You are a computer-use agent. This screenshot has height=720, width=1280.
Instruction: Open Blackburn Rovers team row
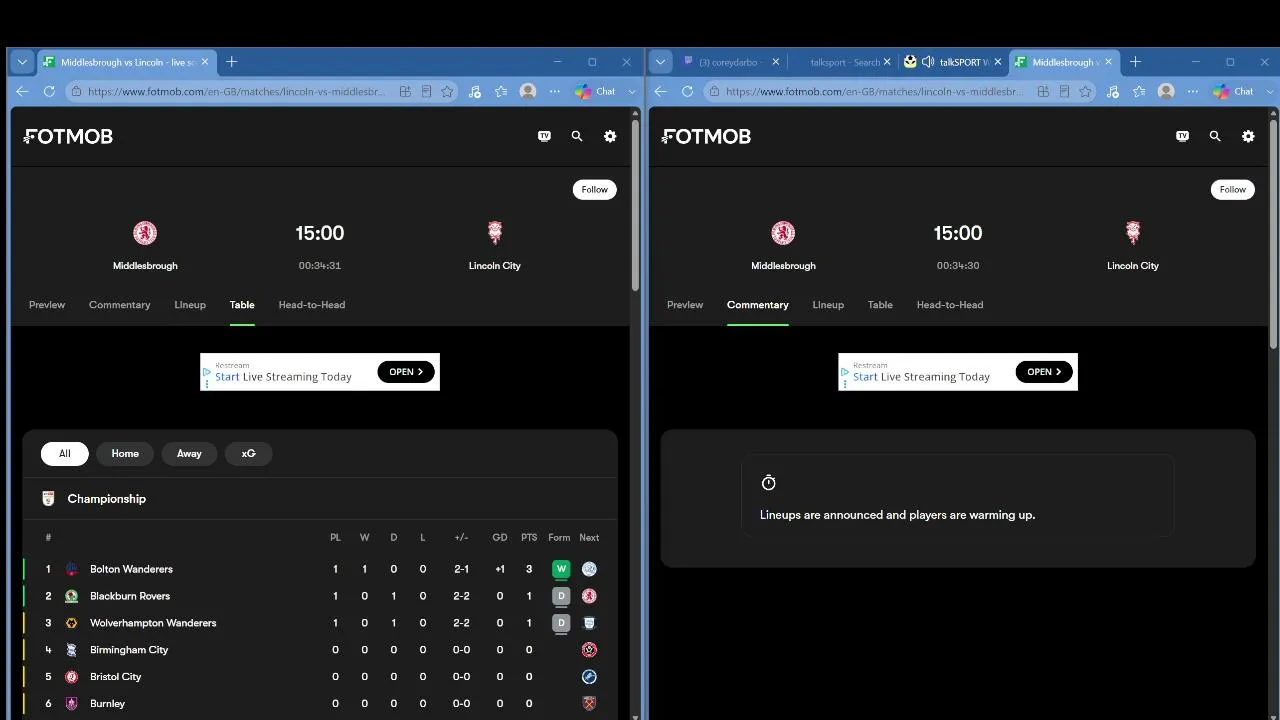[x=320, y=596]
